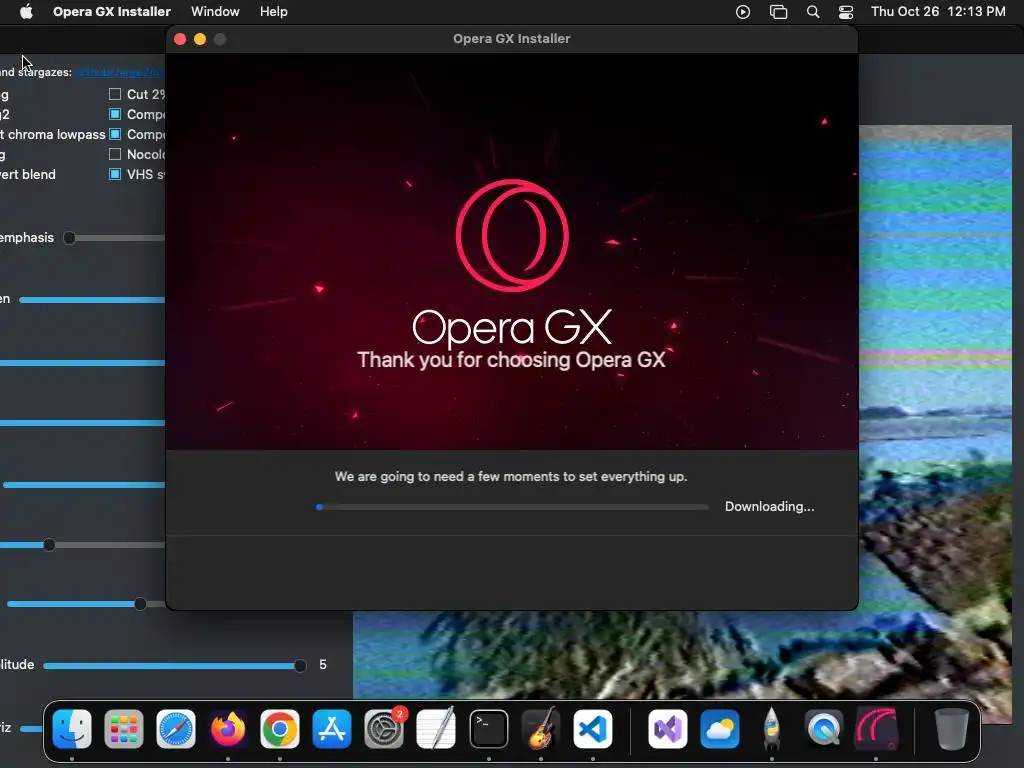Click the installer download progress bar
The width and height of the screenshot is (1024, 768).
(x=512, y=507)
